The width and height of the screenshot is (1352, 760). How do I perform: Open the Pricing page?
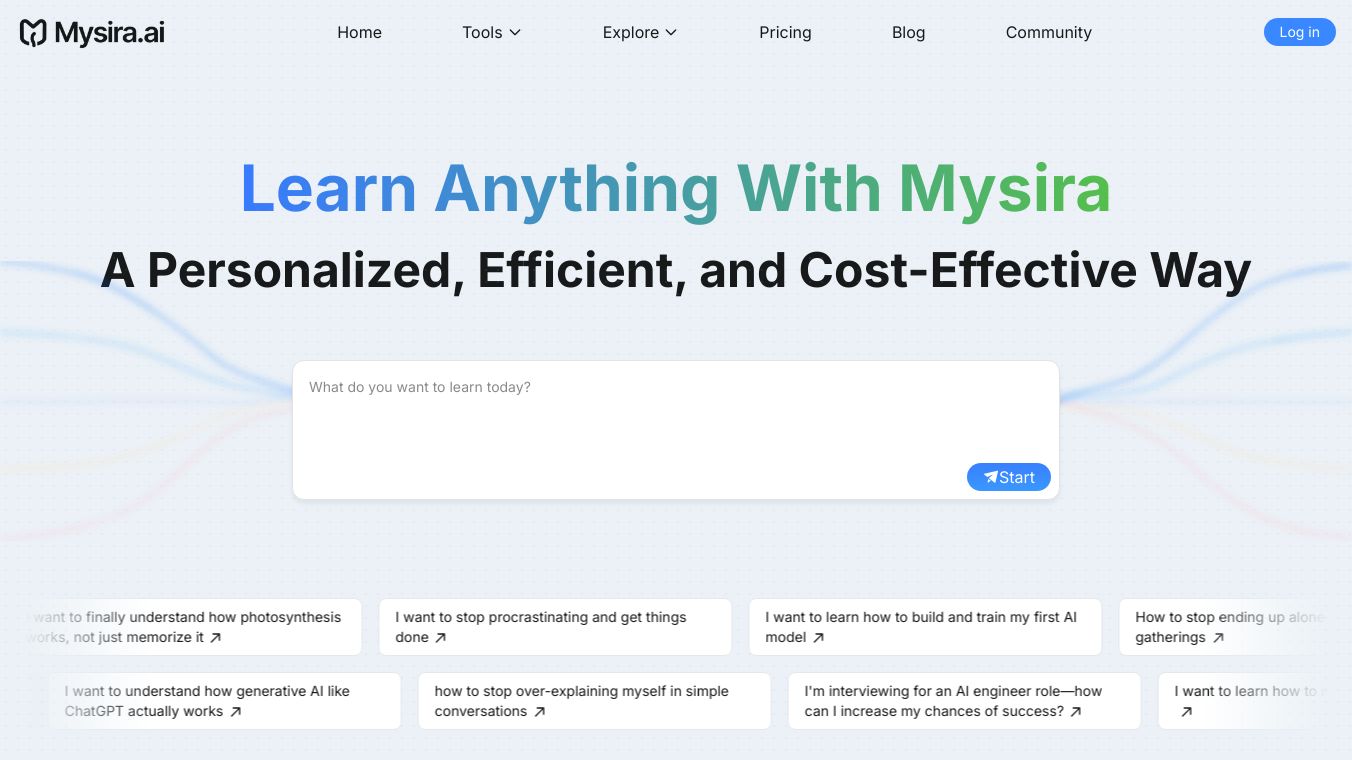coord(785,32)
